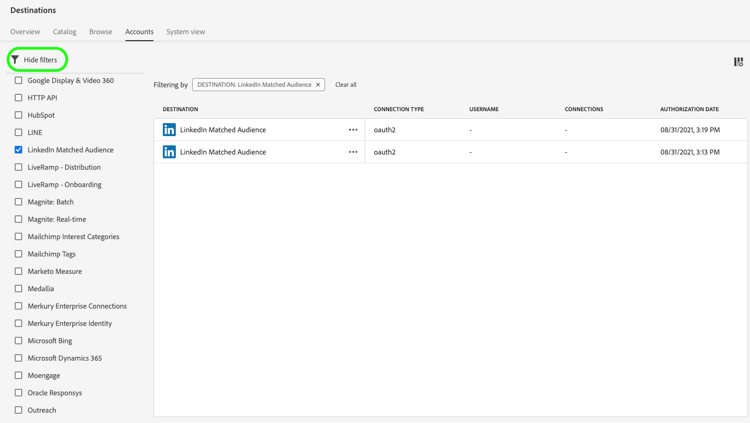Check Merkury Enterprise Identity filter
The height and width of the screenshot is (423, 750).
[18, 323]
